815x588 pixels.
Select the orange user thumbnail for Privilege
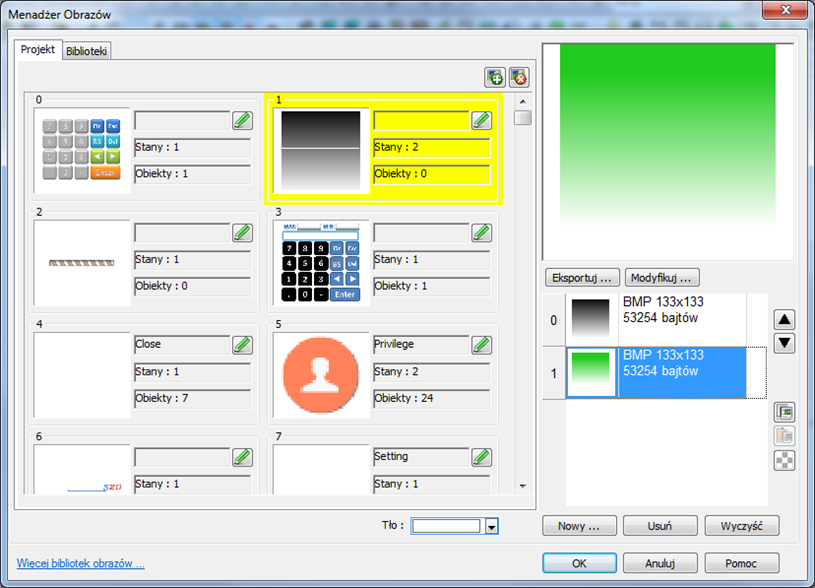321,375
